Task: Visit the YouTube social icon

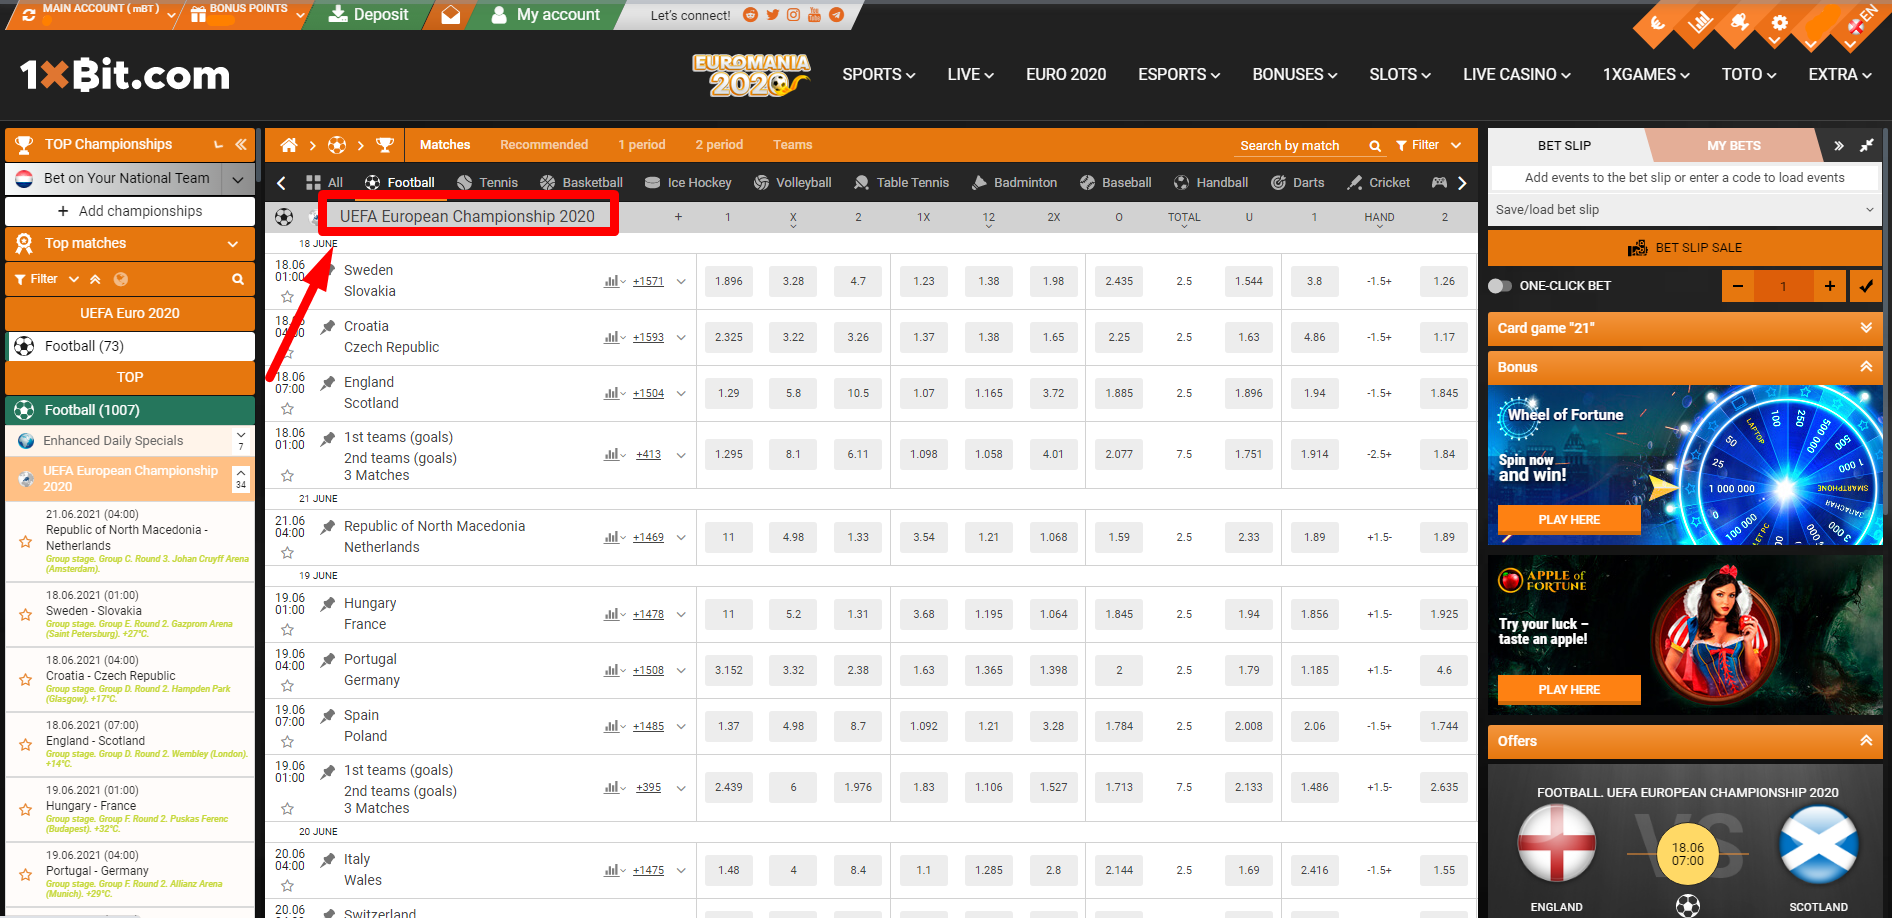Action: coord(814,15)
